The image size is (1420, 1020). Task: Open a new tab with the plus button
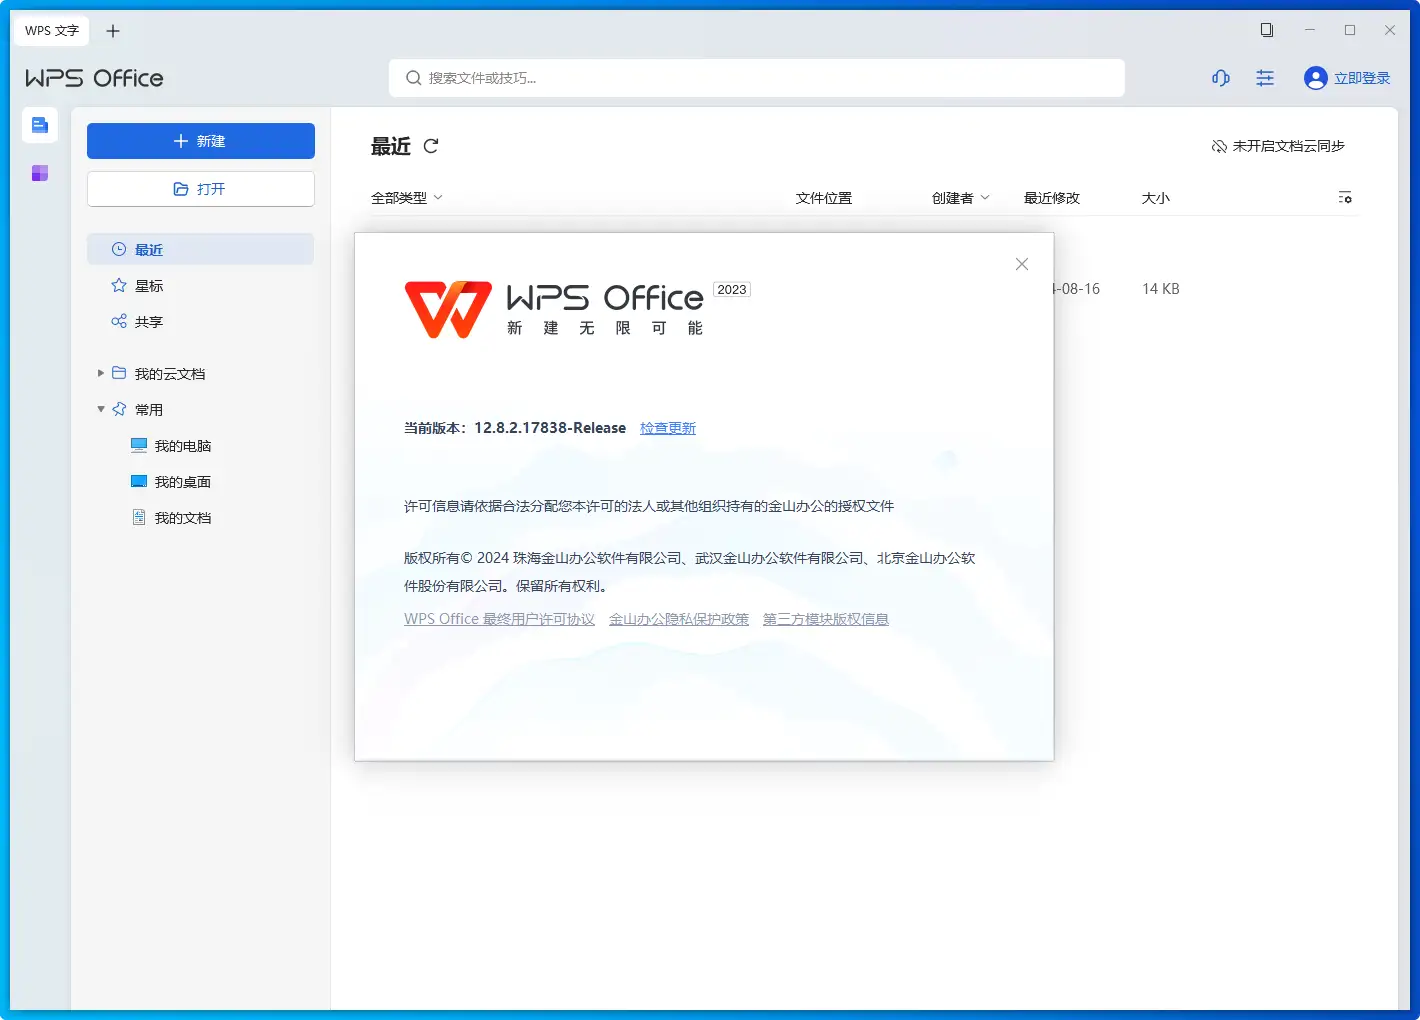point(112,30)
